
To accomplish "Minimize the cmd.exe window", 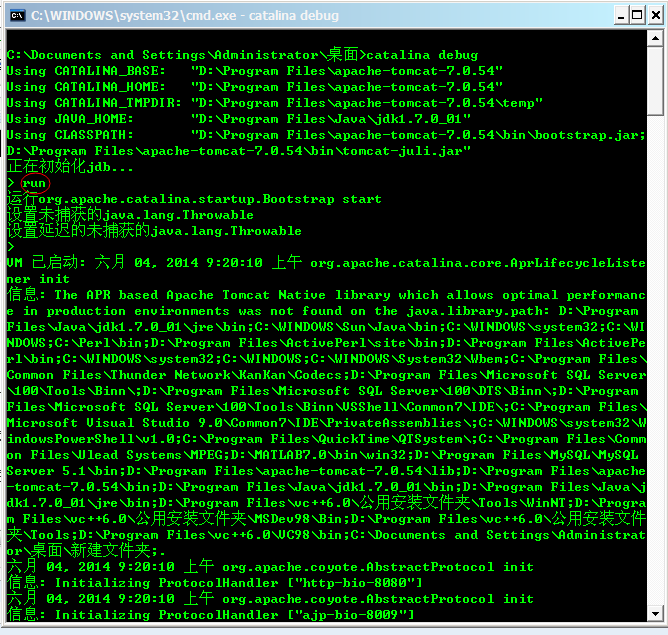I will [x=621, y=15].
